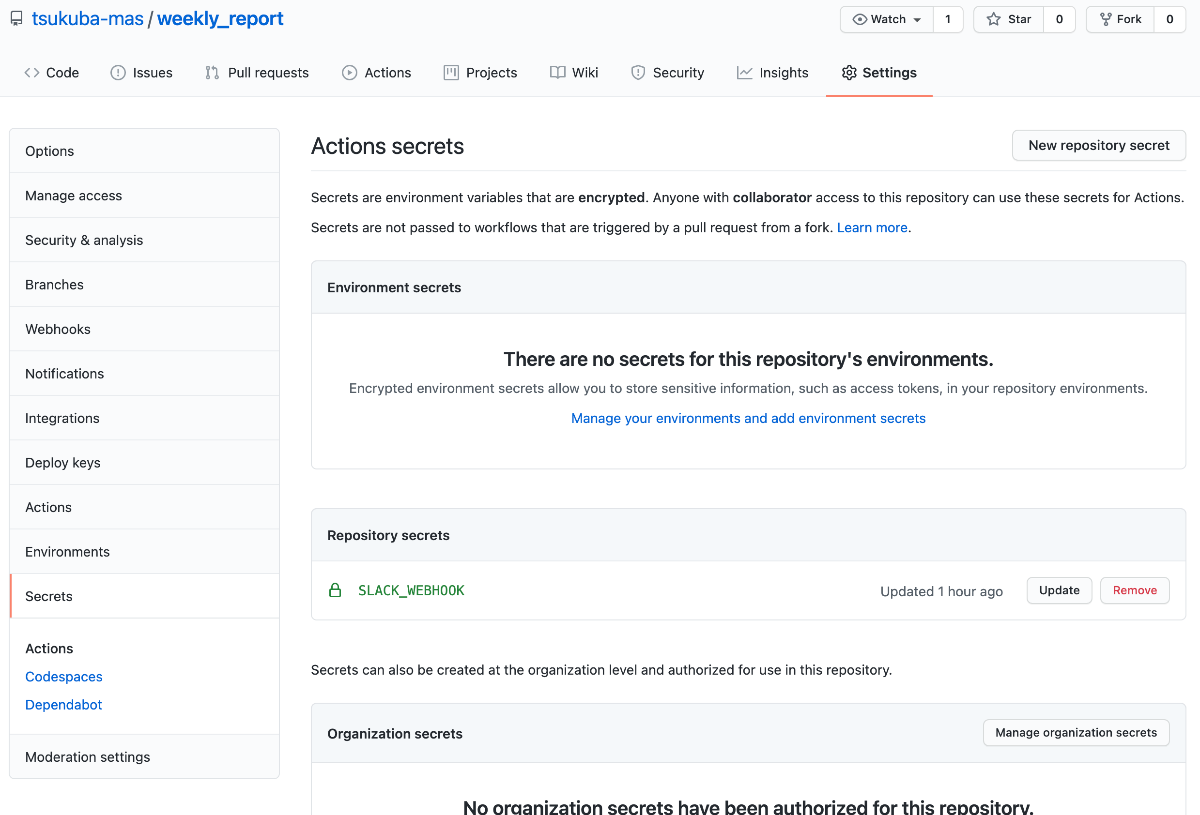This screenshot has height=815, width=1200.
Task: Open Codespaces secrets link
Action: point(64,677)
